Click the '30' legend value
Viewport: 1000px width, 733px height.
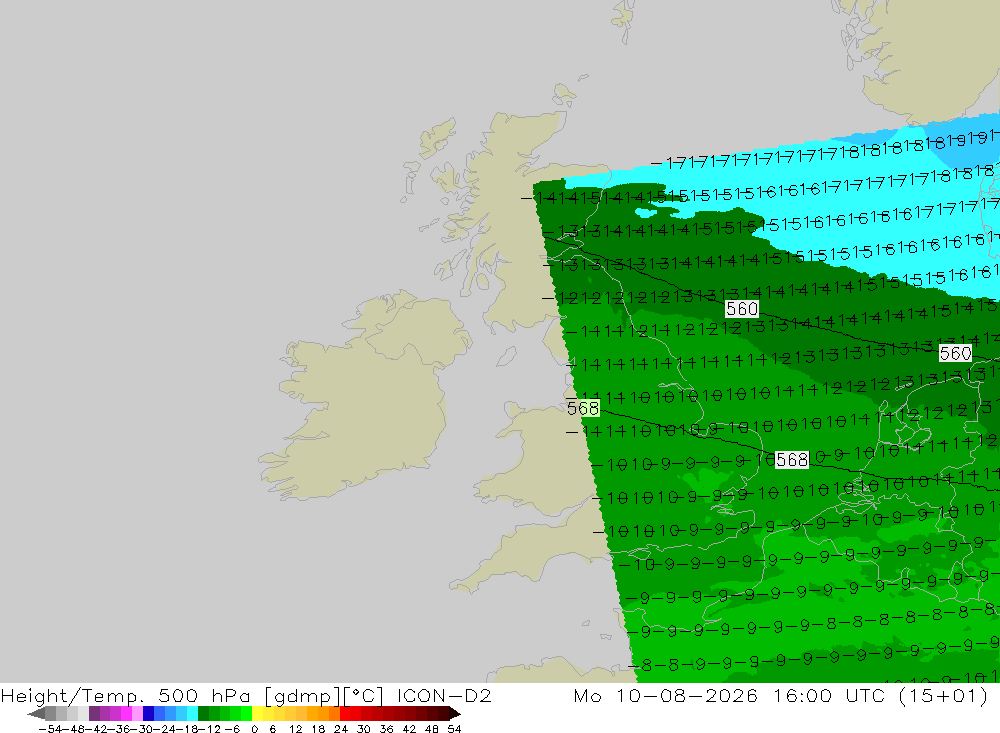364,729
